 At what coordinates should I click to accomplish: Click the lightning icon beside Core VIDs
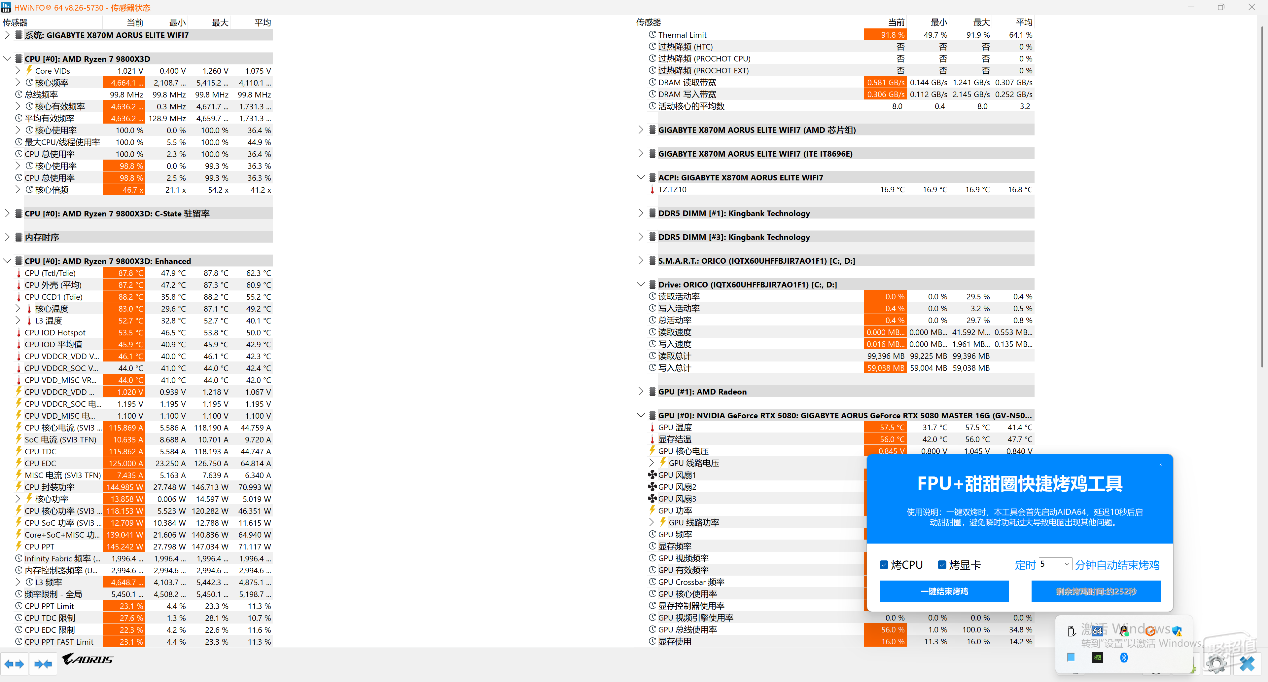pos(29,71)
